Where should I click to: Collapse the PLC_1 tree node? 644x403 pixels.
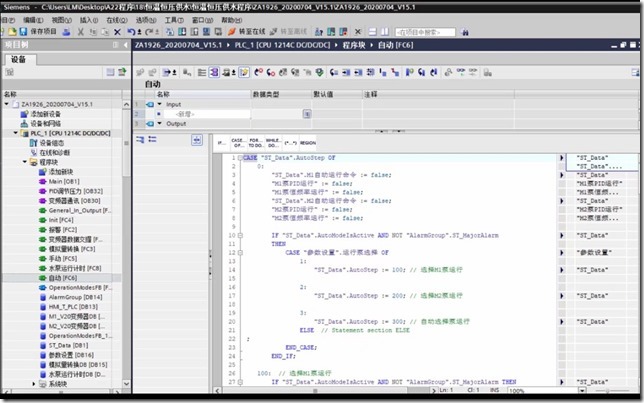point(16,133)
